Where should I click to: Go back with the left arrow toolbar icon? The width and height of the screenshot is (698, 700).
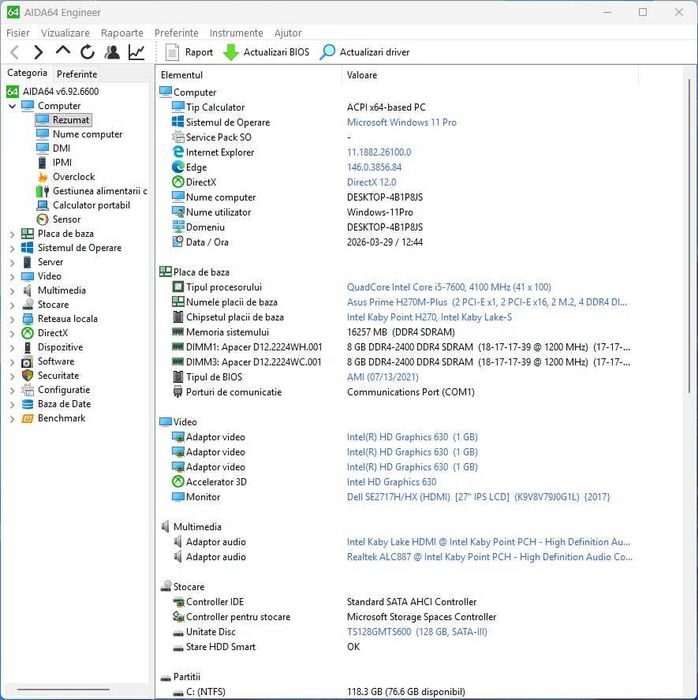15,52
